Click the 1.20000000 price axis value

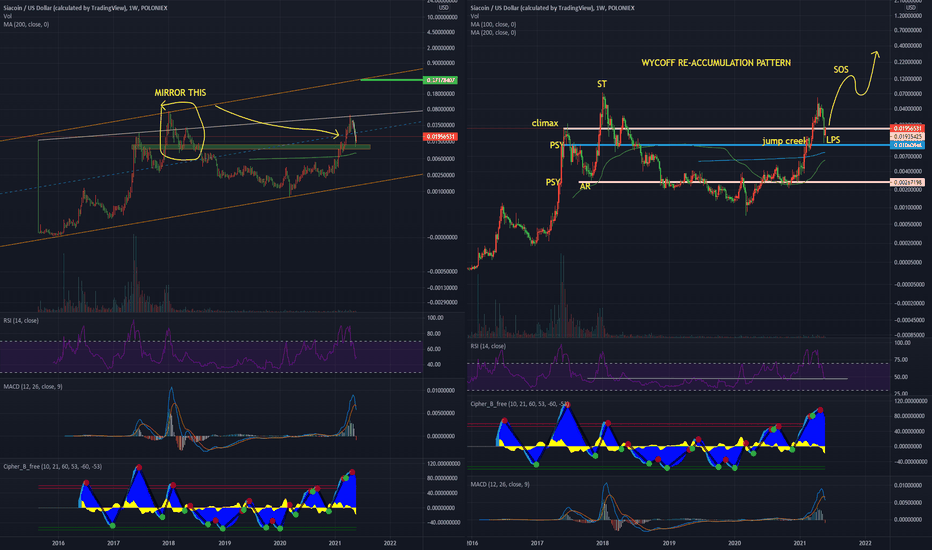pos(908,16)
